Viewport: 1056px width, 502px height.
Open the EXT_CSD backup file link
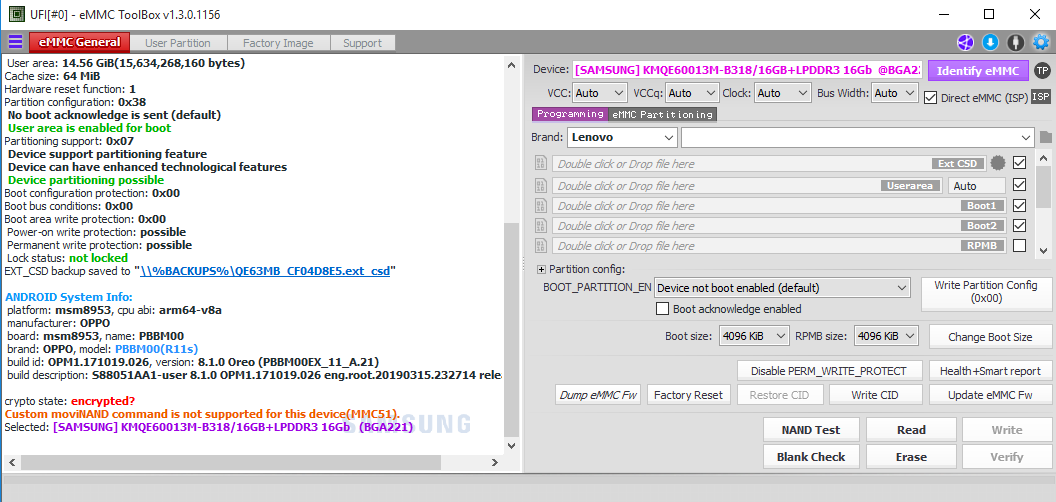coord(266,270)
